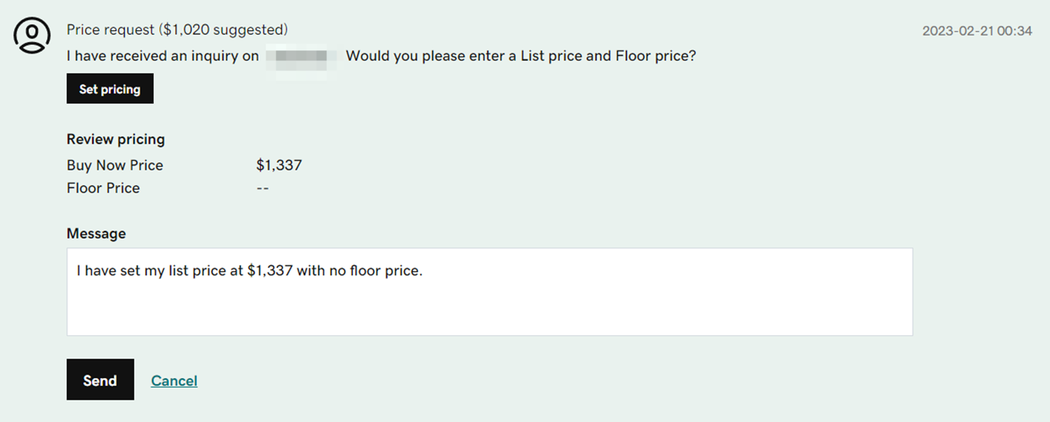Click the empty area of the Message box
The height and width of the screenshot is (422, 1050).
coord(489,309)
